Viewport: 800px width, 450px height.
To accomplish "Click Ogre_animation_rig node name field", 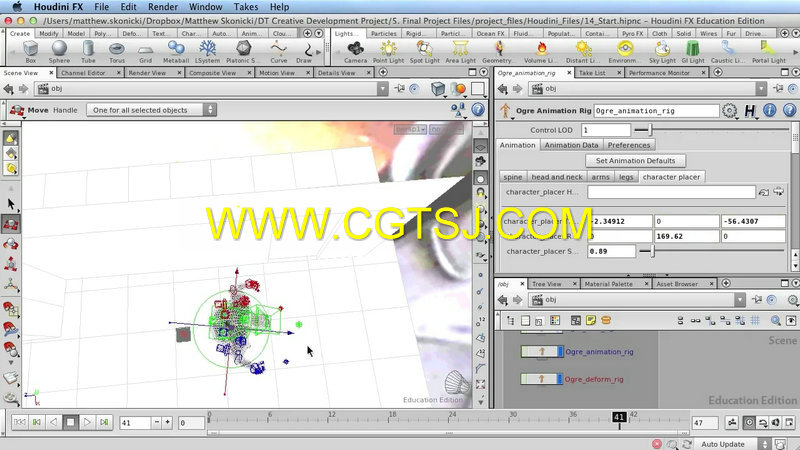I will click(x=656, y=111).
